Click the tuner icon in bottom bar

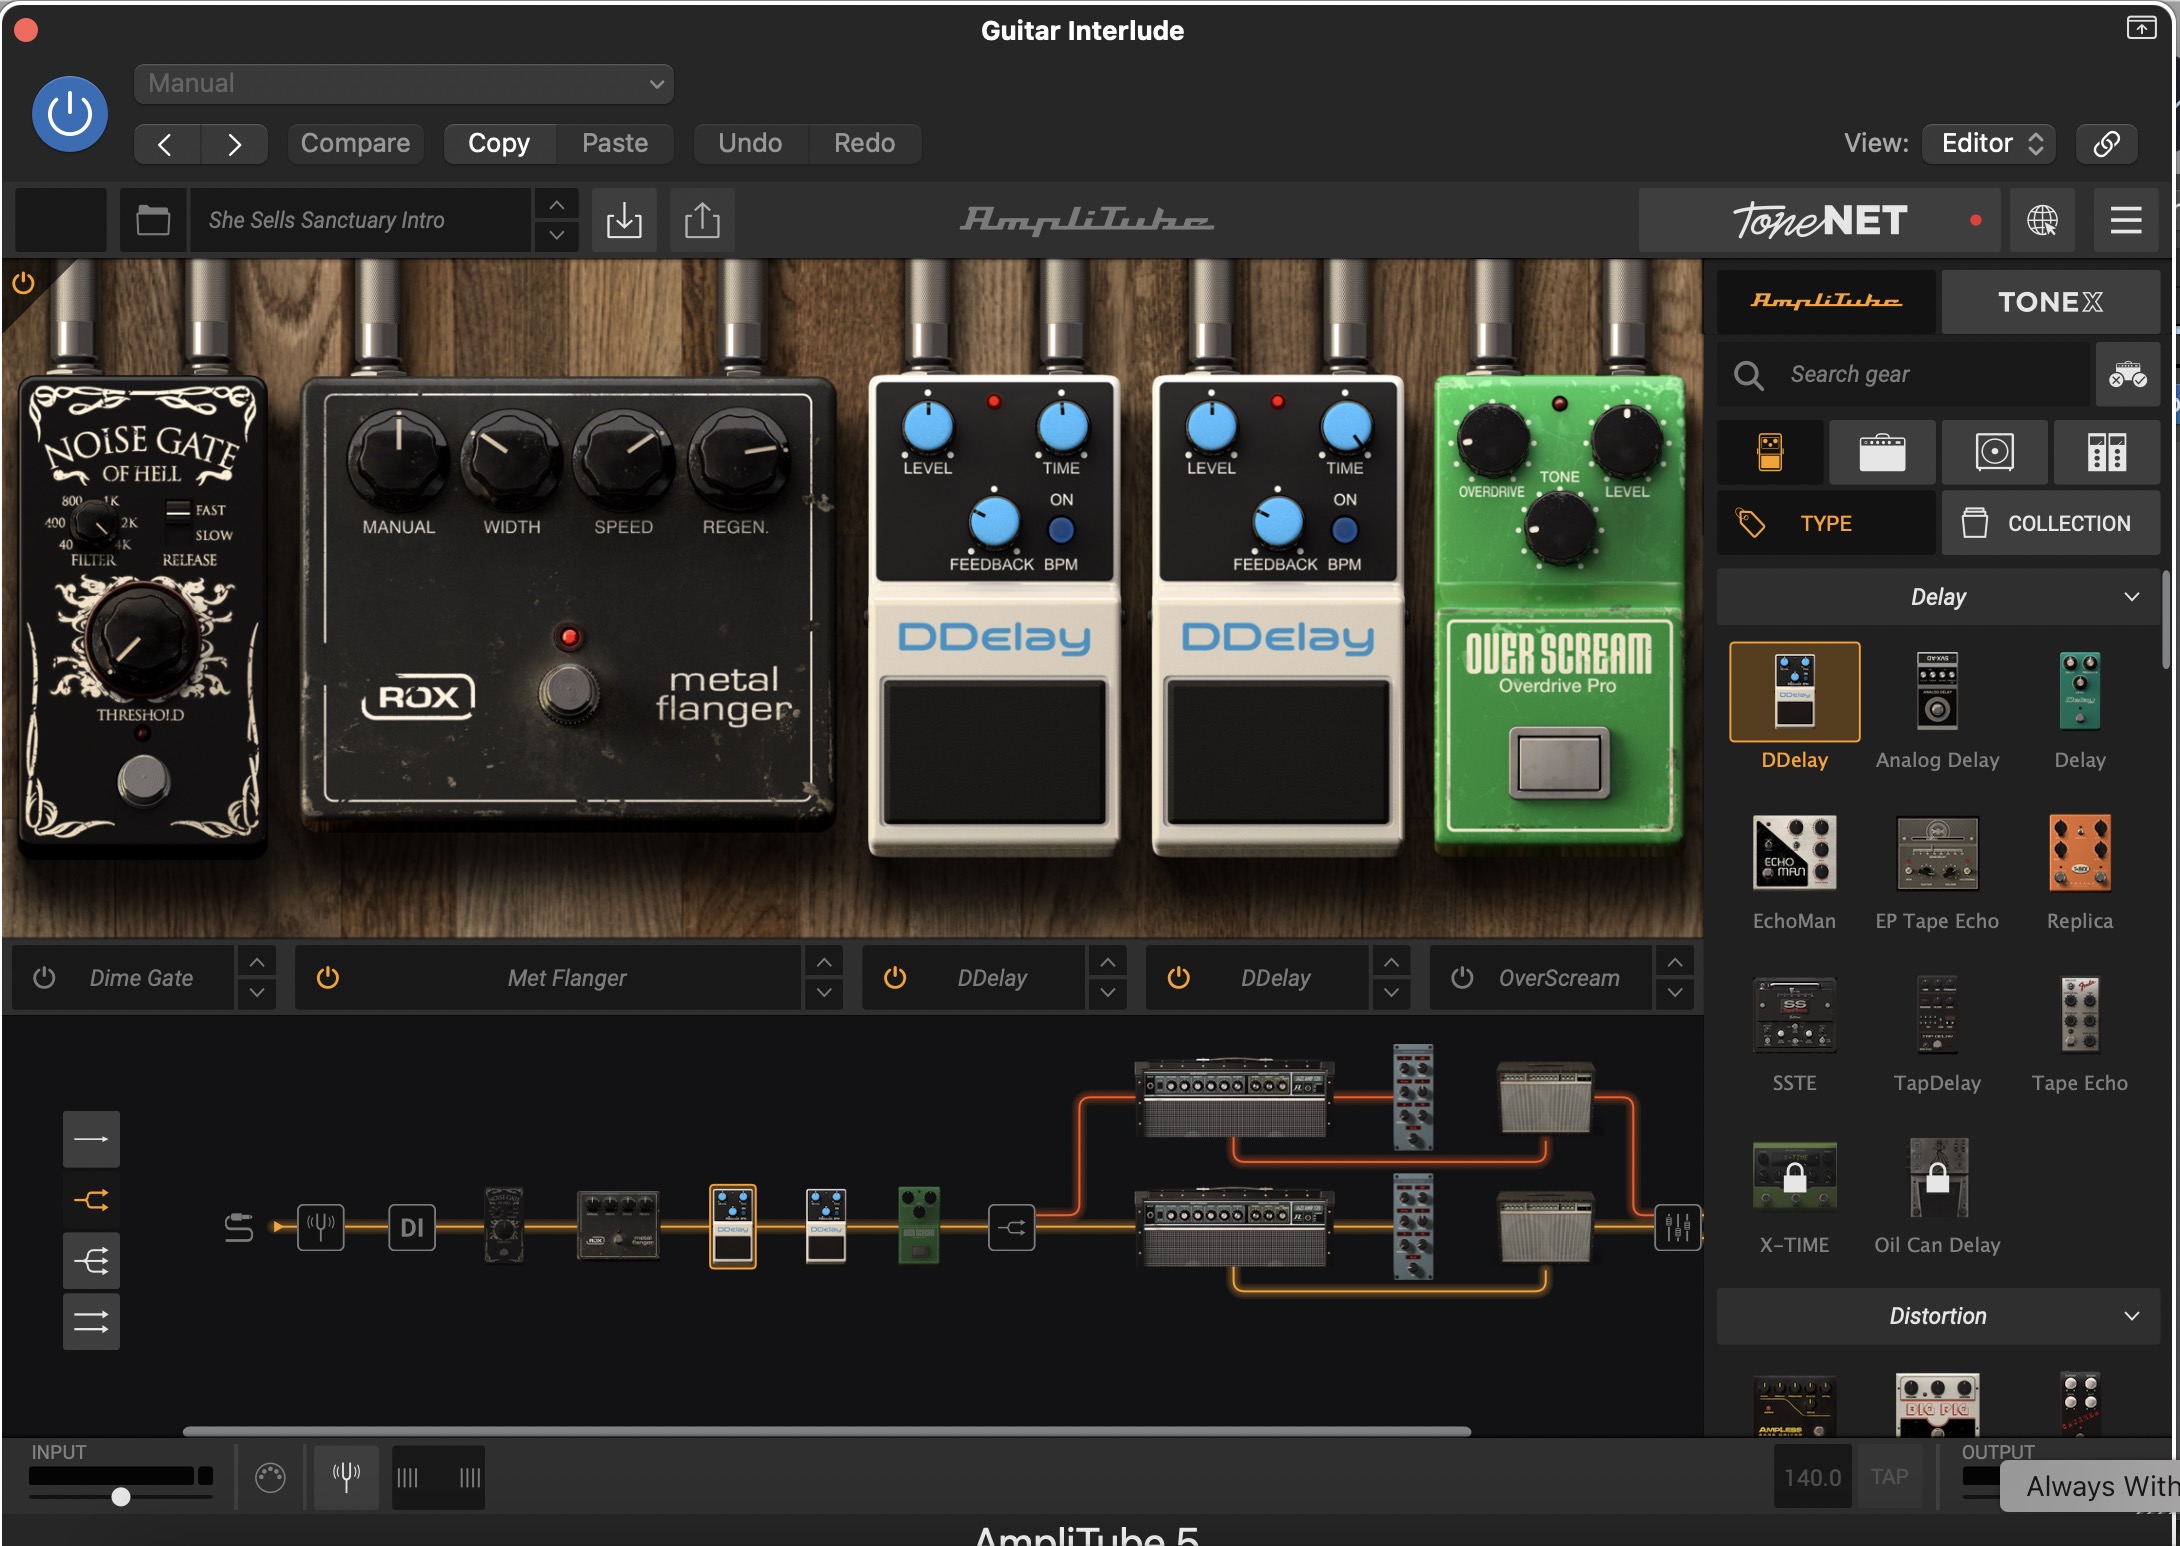(x=346, y=1477)
